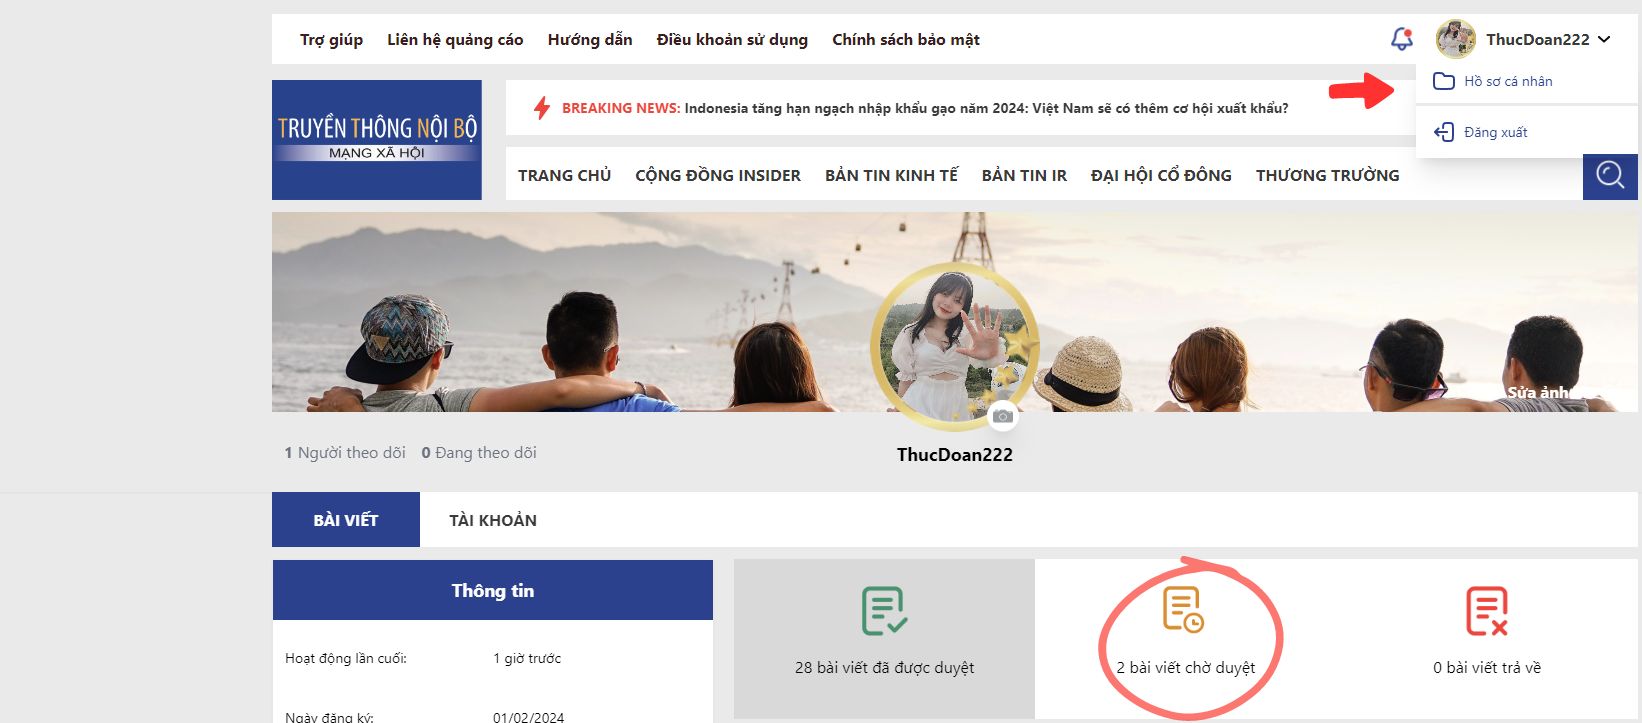Open the search magnifier button
The height and width of the screenshot is (723, 1642).
1609,176
